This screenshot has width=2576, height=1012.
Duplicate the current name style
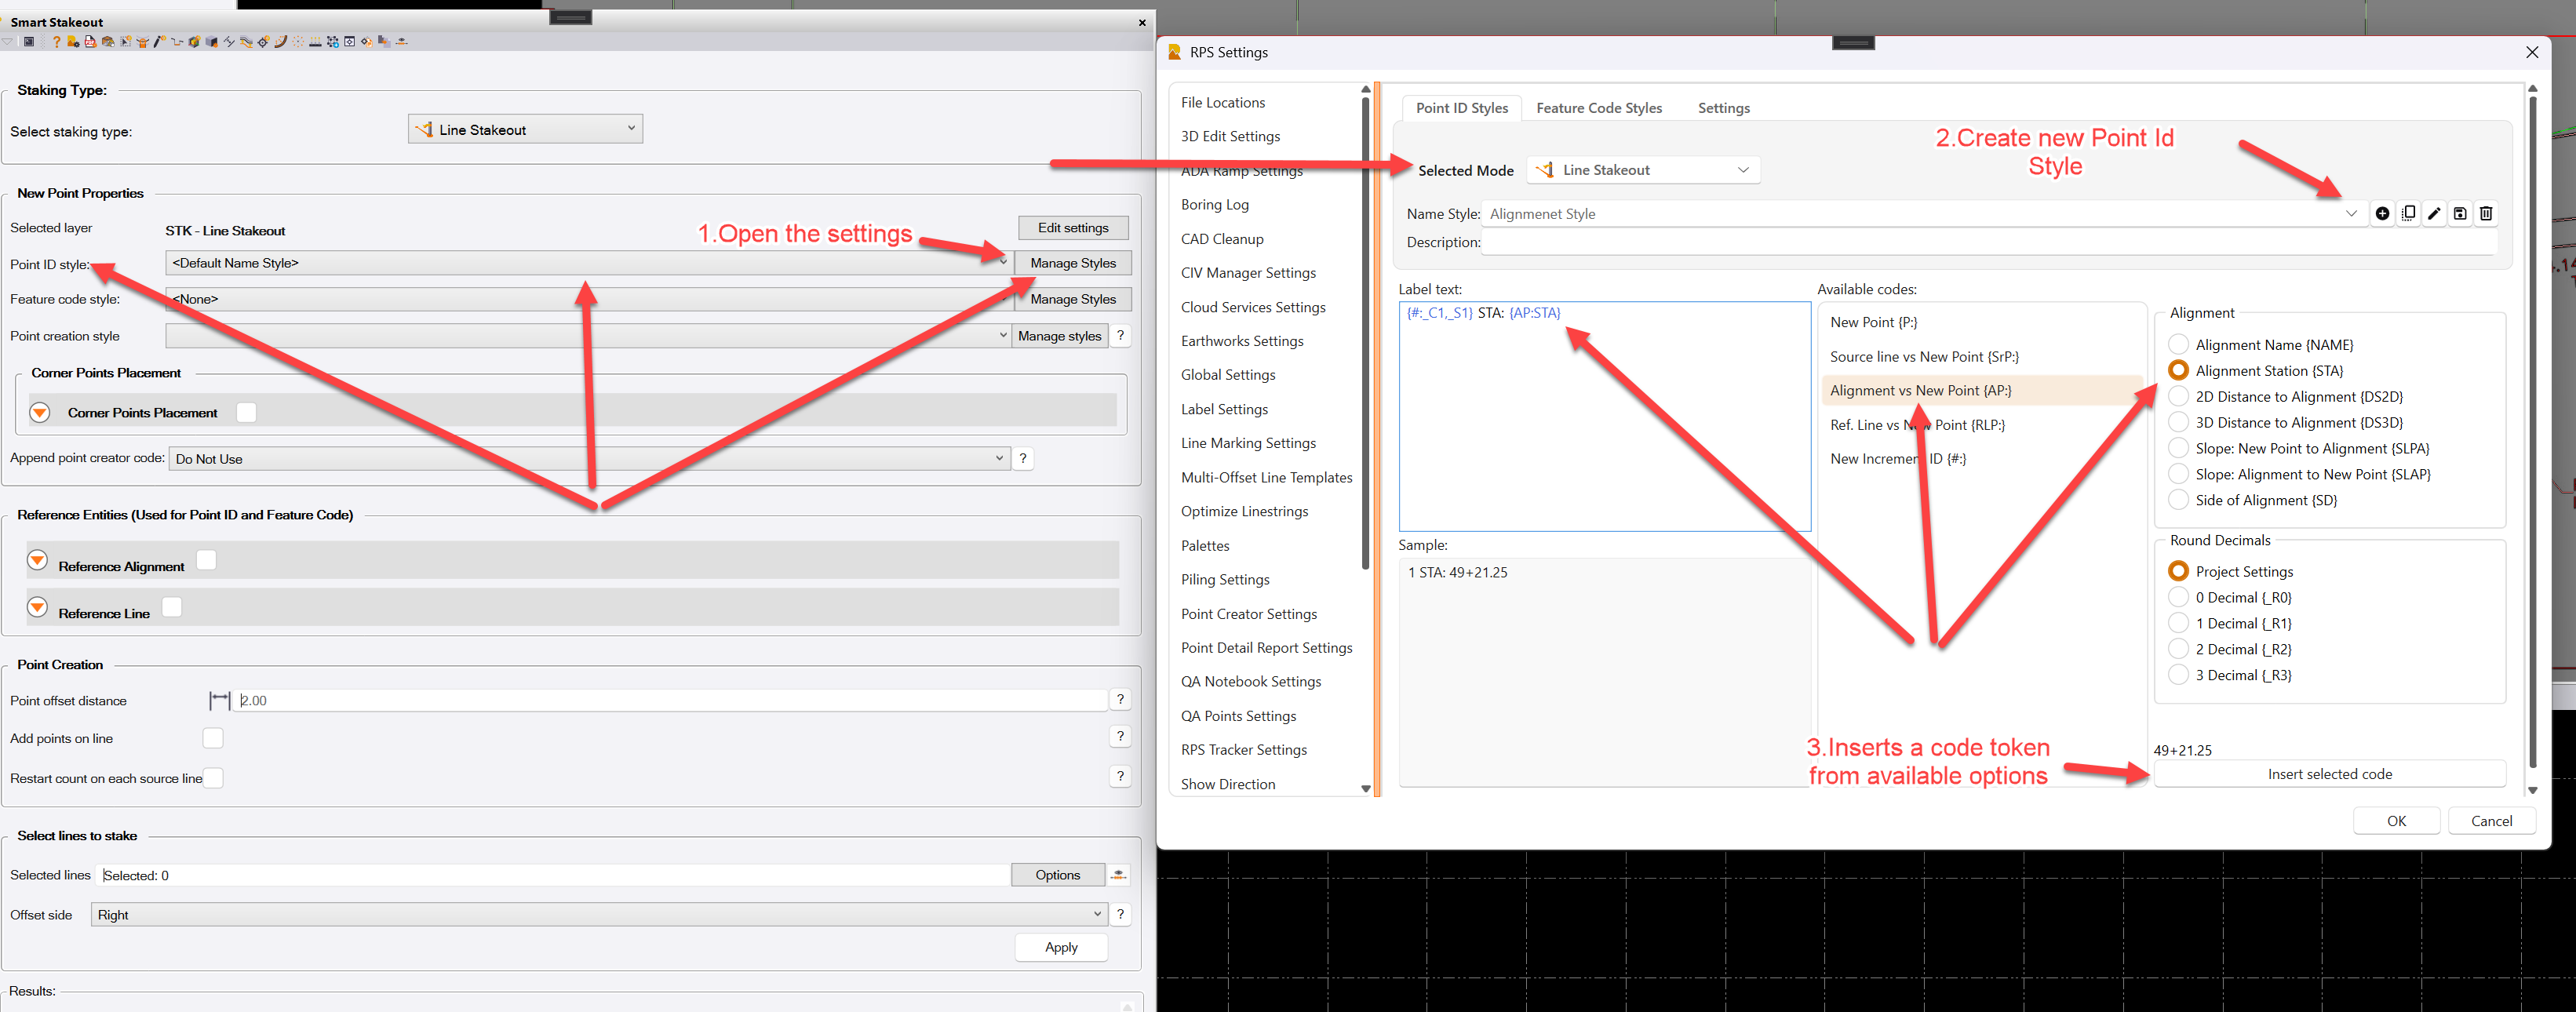(x=2408, y=213)
